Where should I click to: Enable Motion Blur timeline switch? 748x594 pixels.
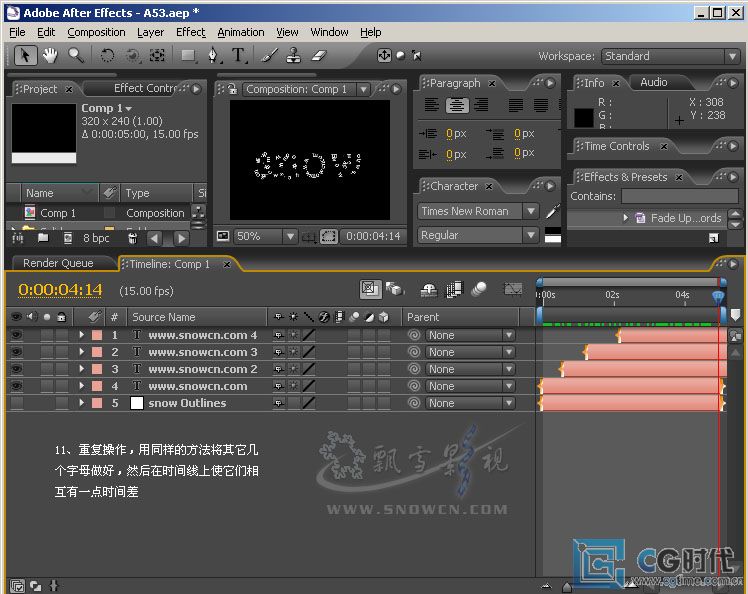click(479, 289)
